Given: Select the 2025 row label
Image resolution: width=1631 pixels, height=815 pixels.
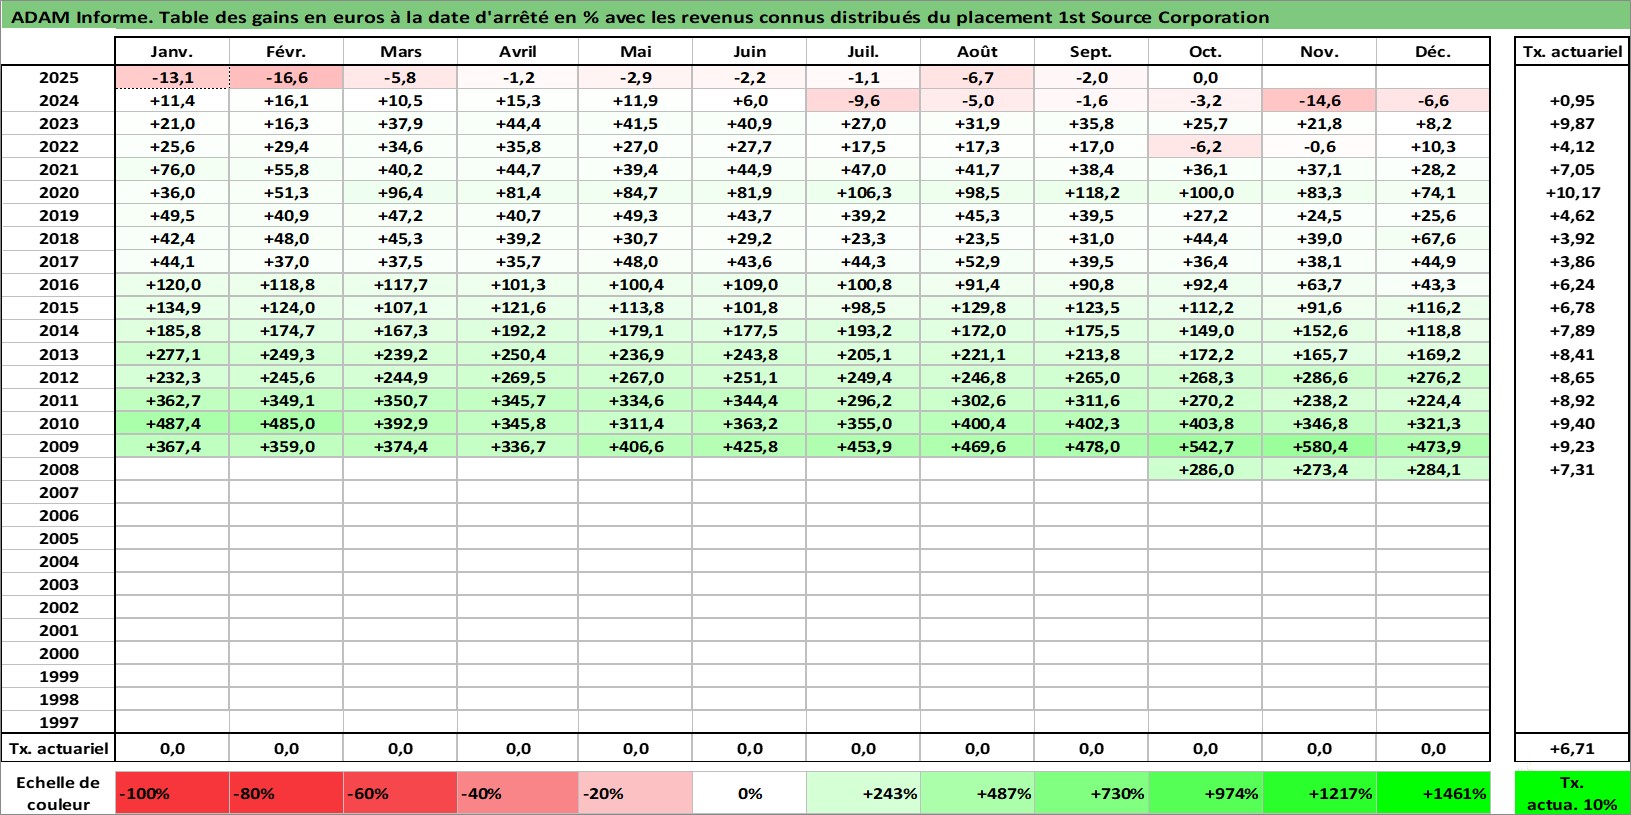Looking at the screenshot, I should coord(58,77).
